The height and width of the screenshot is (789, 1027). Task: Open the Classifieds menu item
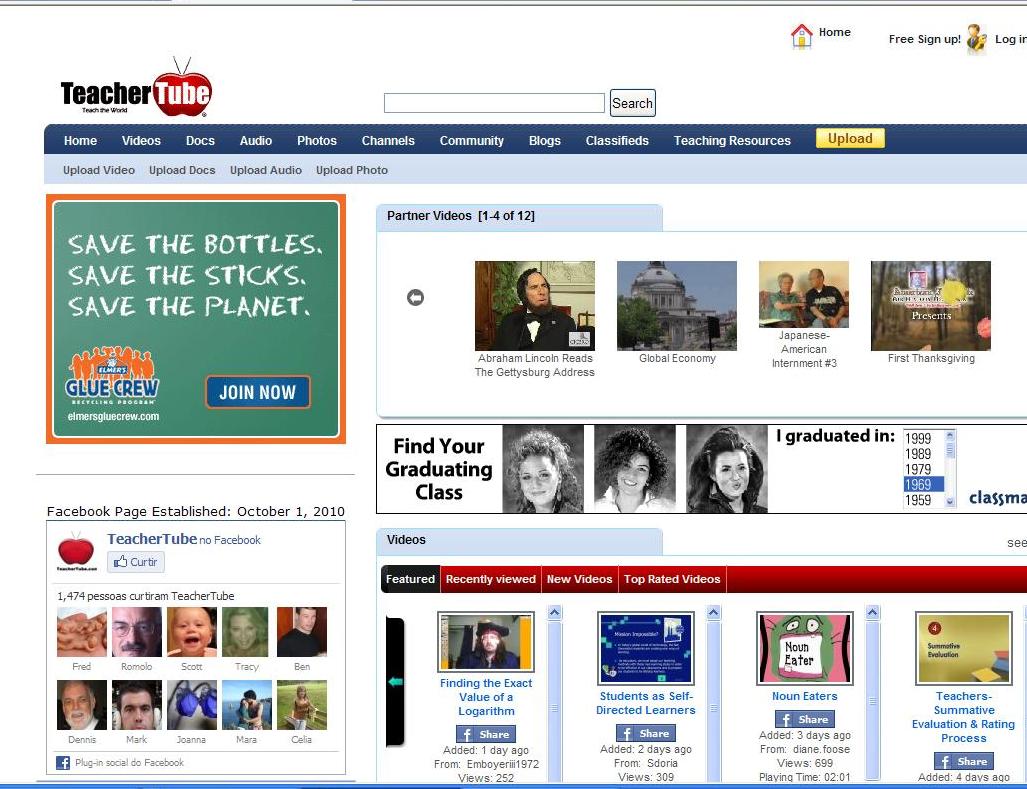(x=617, y=141)
